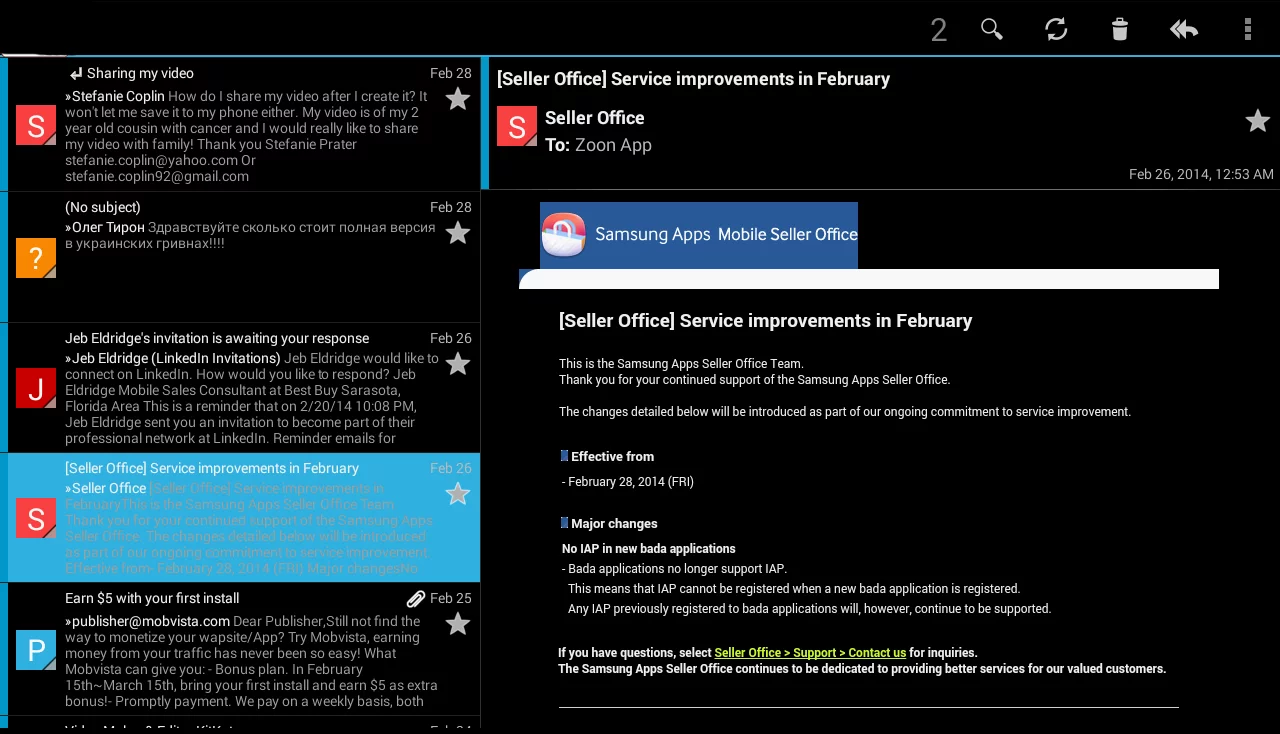Star the selected Seller Office list item
The image size is (1280, 734).
[458, 493]
